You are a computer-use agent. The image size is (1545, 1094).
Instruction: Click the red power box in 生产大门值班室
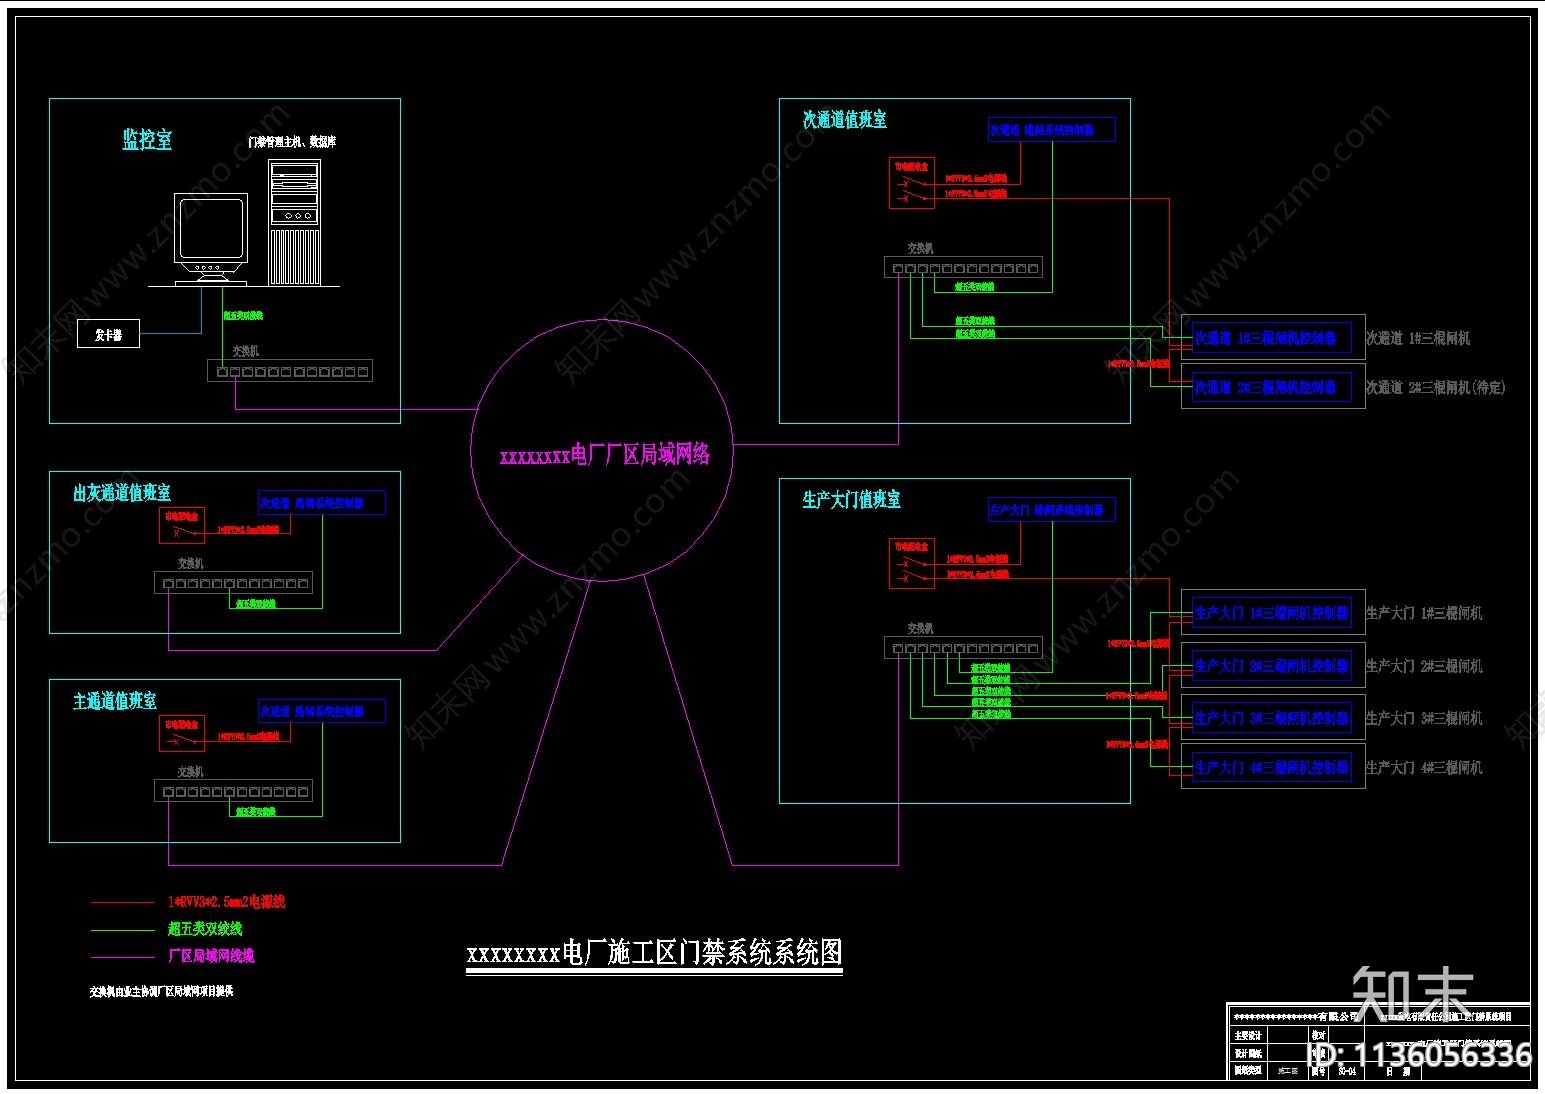[x=912, y=563]
